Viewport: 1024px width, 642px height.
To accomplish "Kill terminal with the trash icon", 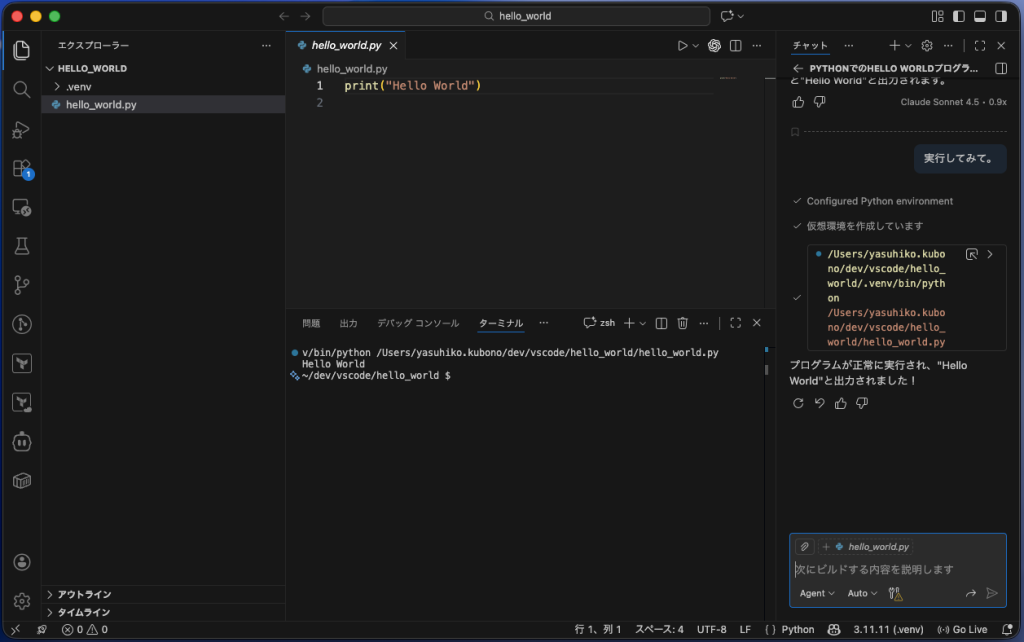I will 683,323.
